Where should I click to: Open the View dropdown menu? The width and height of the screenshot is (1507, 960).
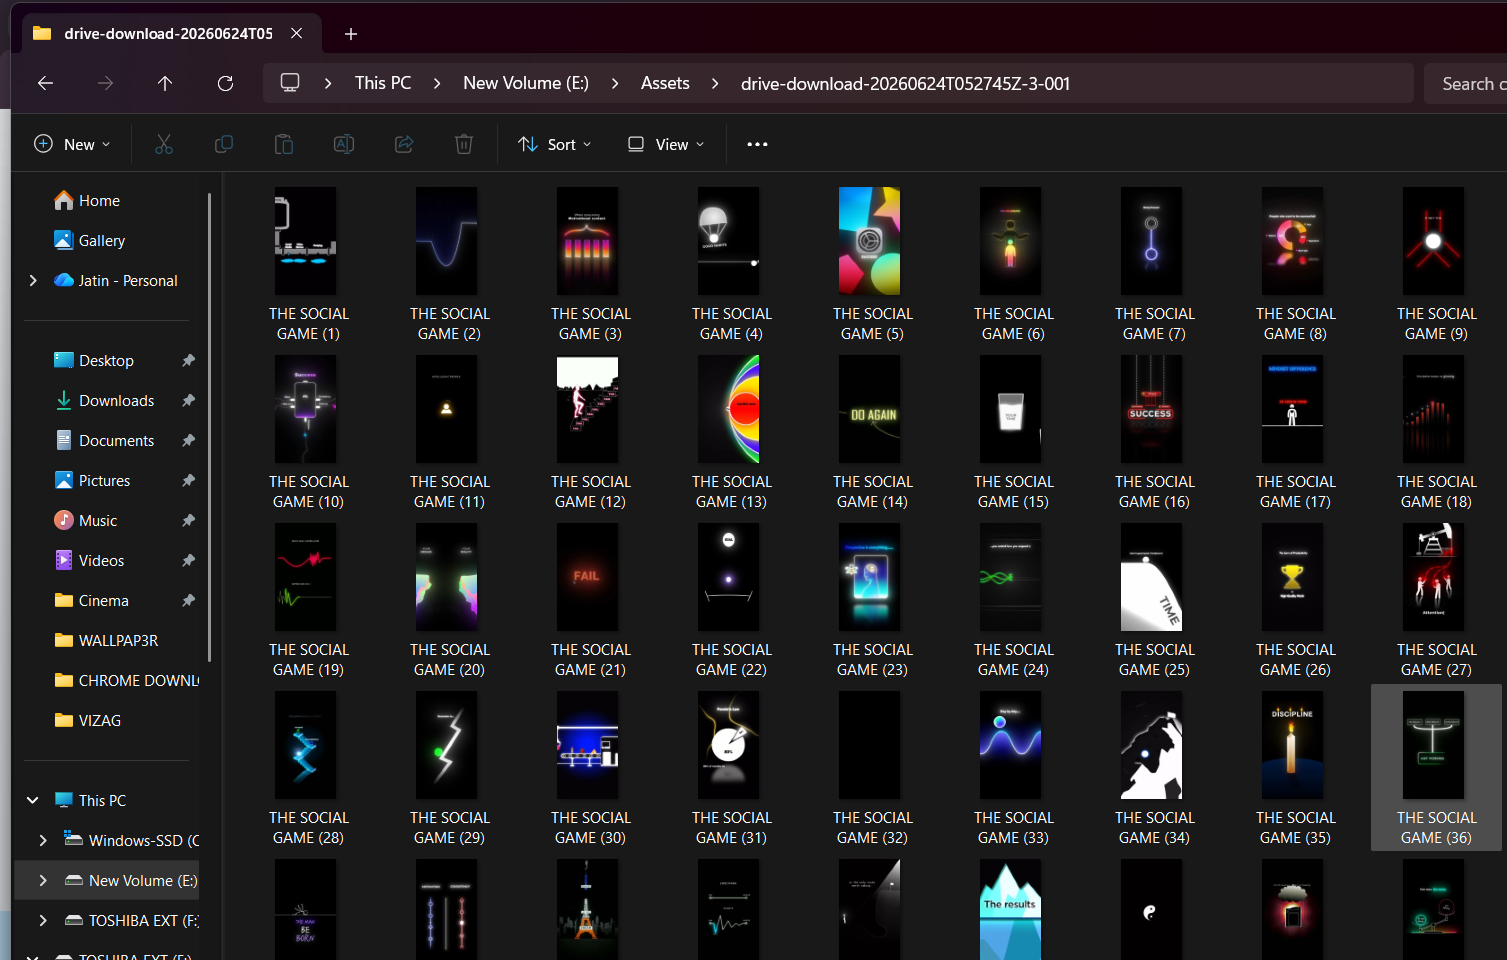pos(666,144)
